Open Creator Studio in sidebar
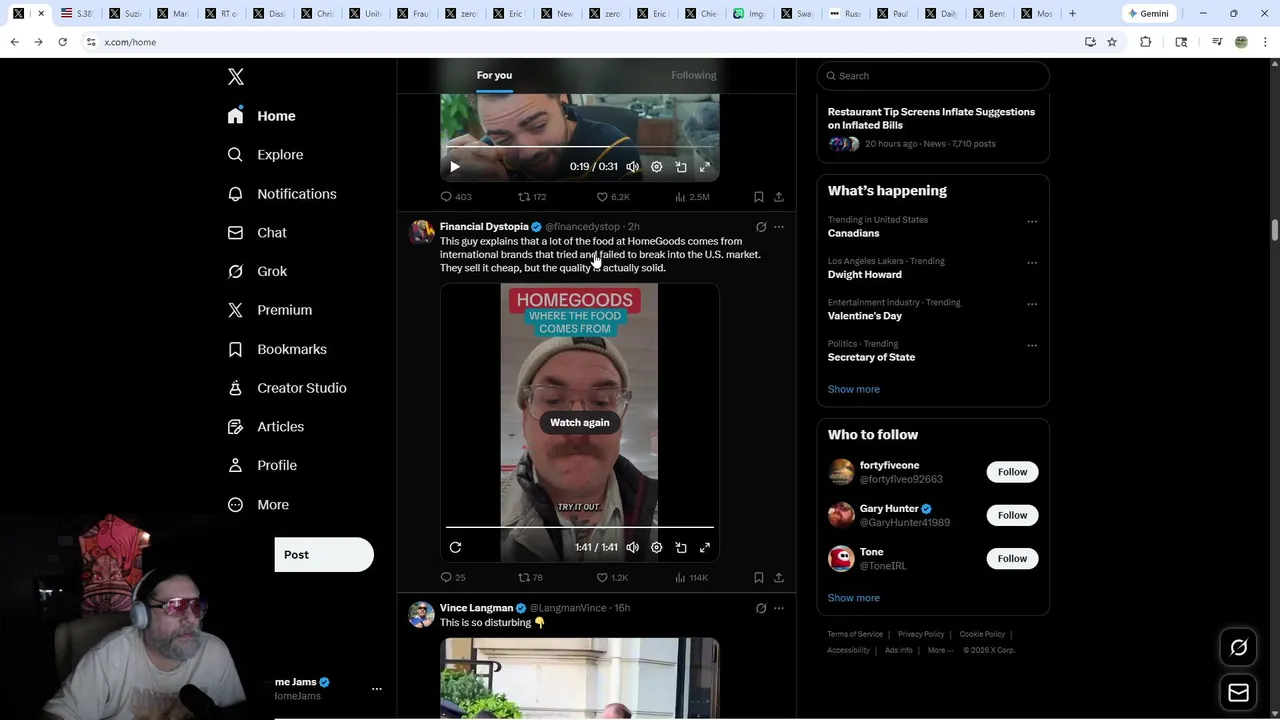Screen dimensions: 1280x720 tap(287, 388)
